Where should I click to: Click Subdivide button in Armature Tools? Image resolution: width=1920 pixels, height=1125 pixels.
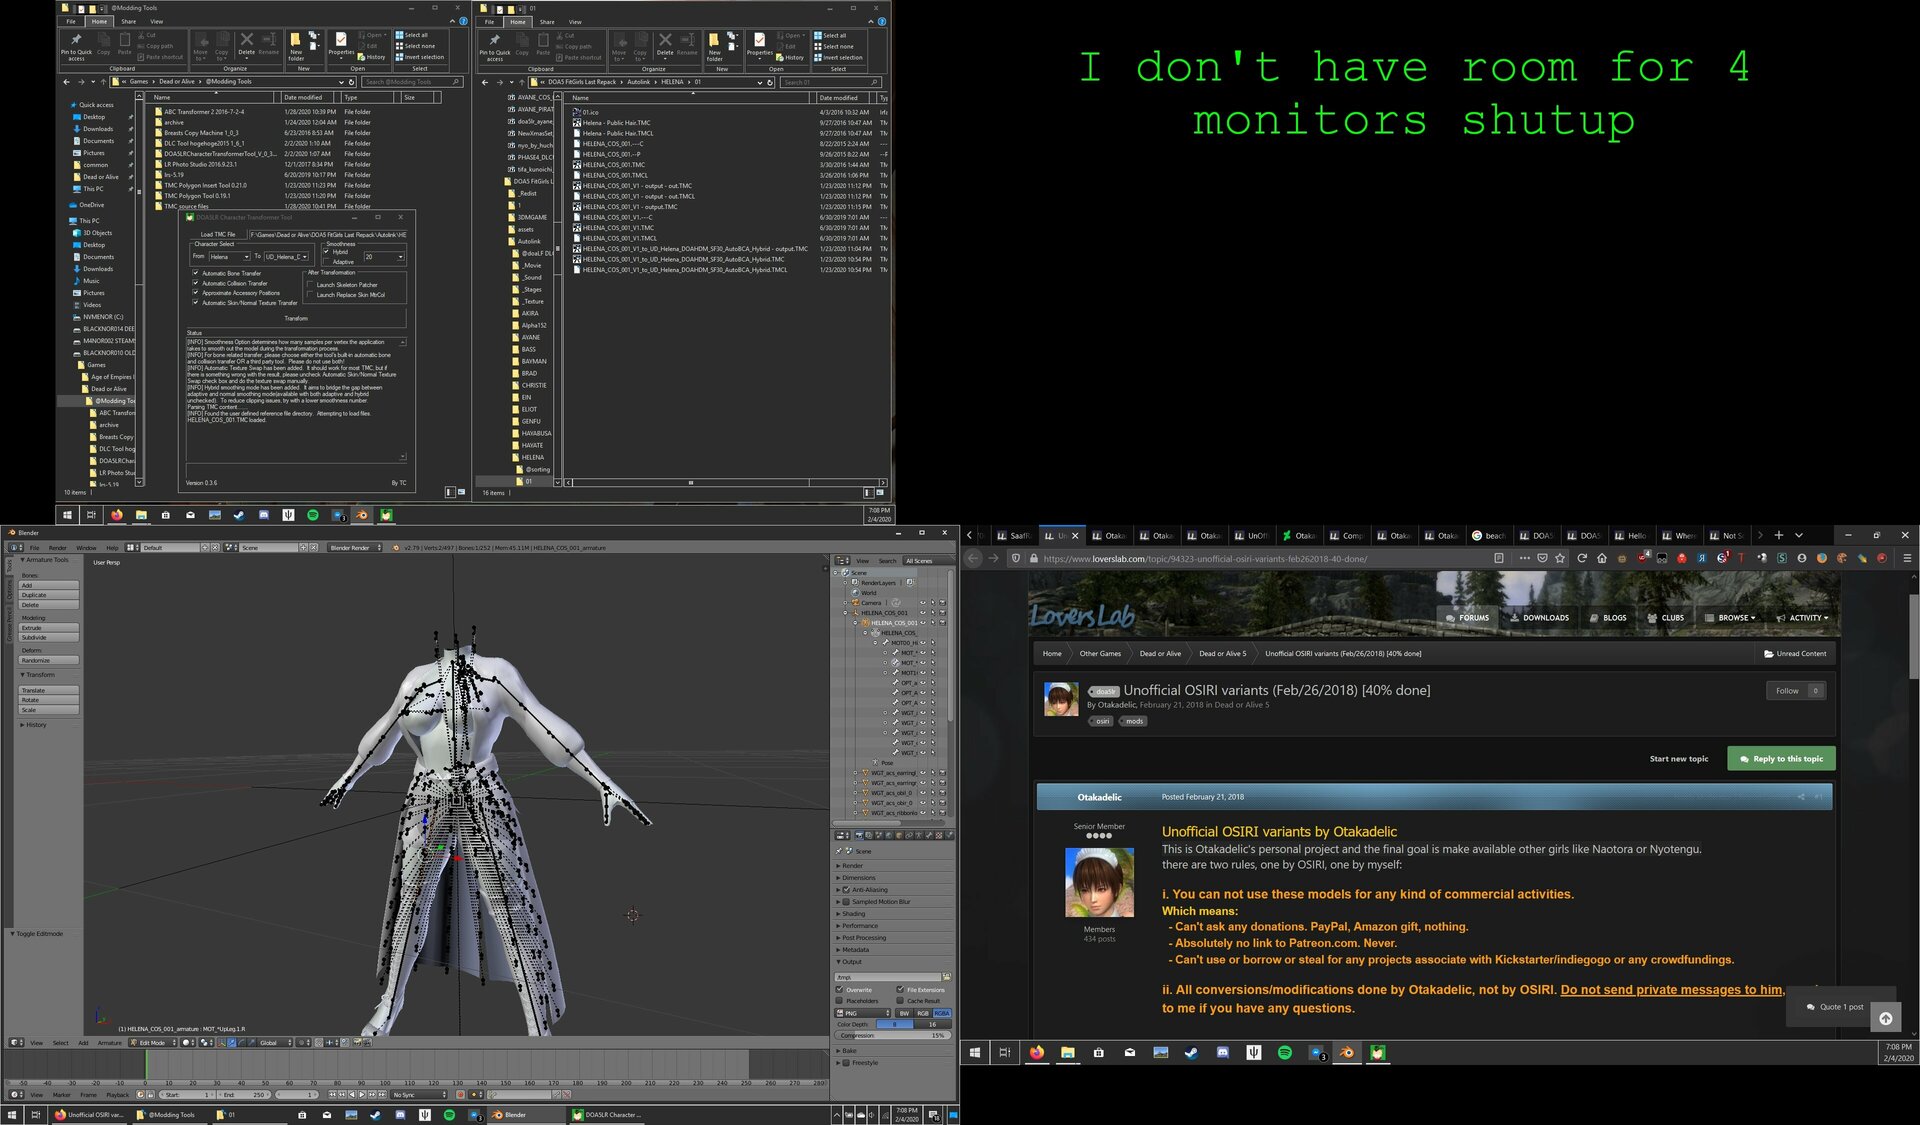click(x=49, y=637)
